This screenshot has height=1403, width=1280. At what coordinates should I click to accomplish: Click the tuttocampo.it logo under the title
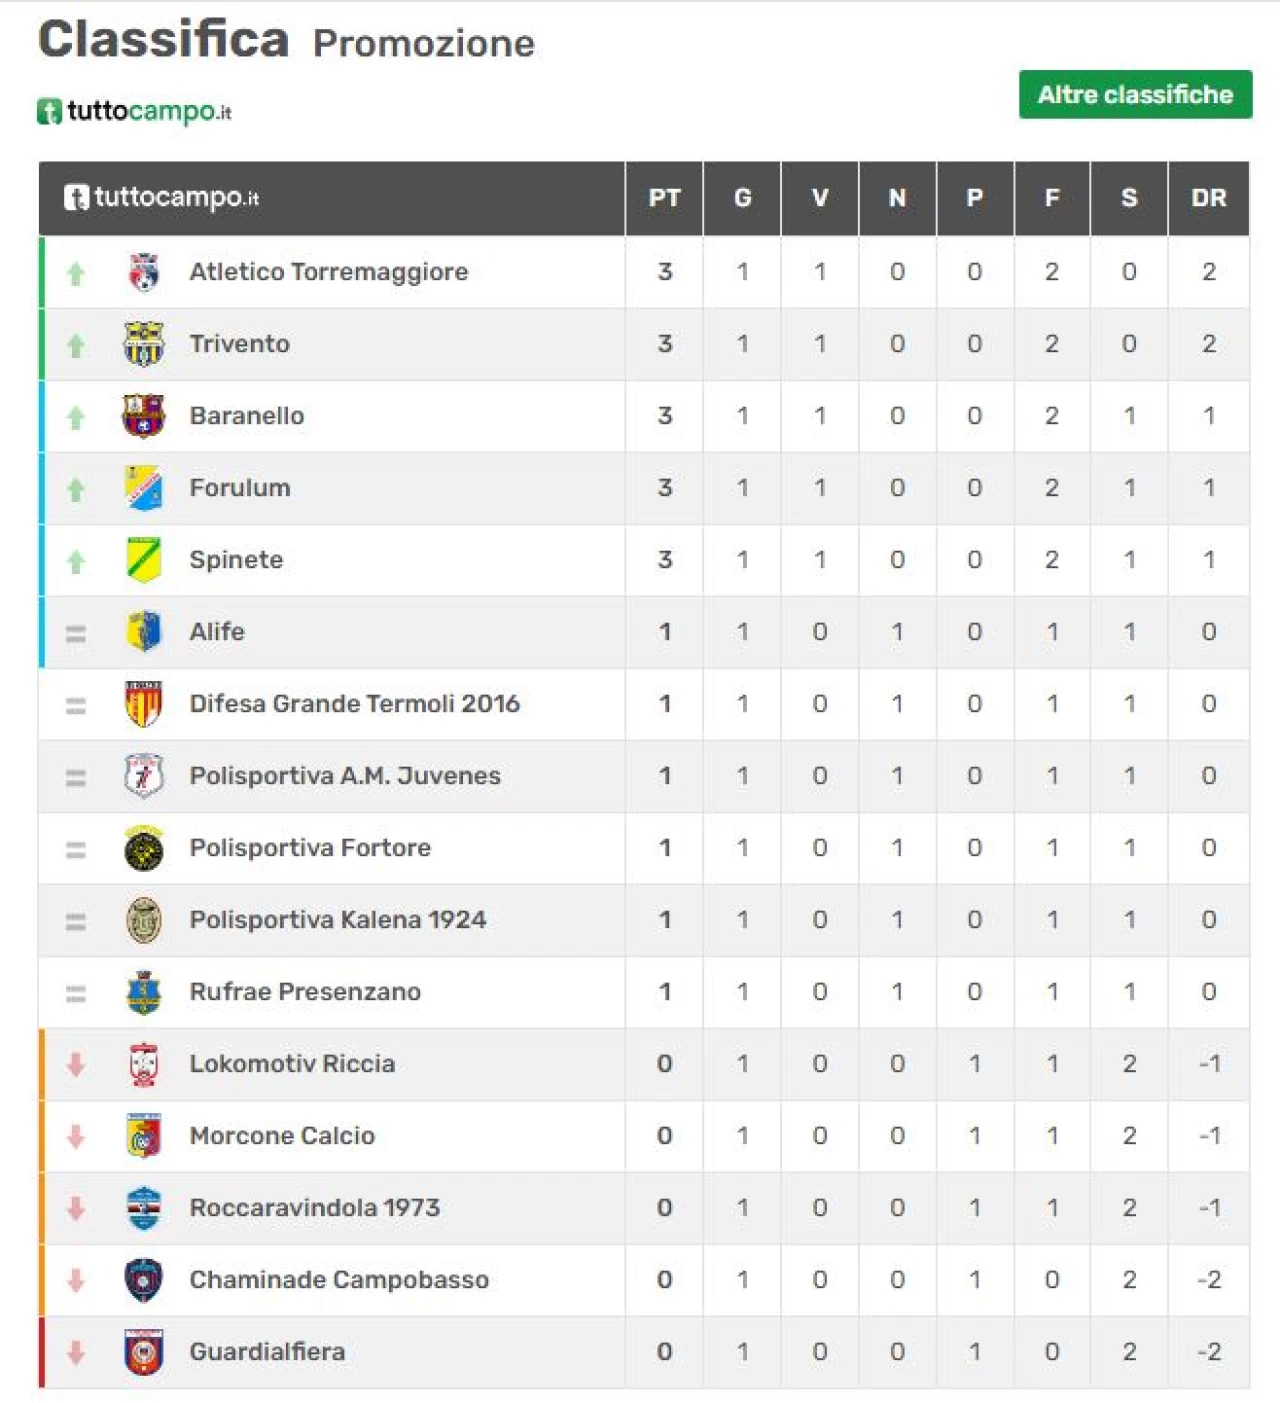[x=134, y=111]
